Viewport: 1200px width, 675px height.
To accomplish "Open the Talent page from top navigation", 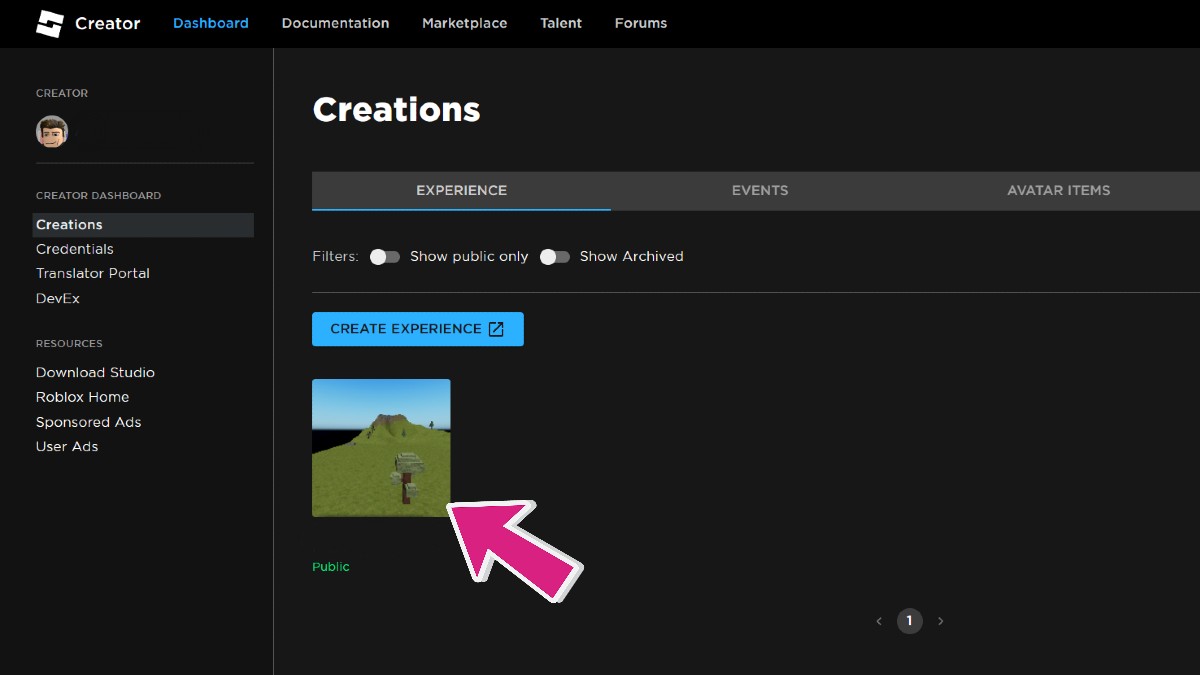I will click(560, 23).
